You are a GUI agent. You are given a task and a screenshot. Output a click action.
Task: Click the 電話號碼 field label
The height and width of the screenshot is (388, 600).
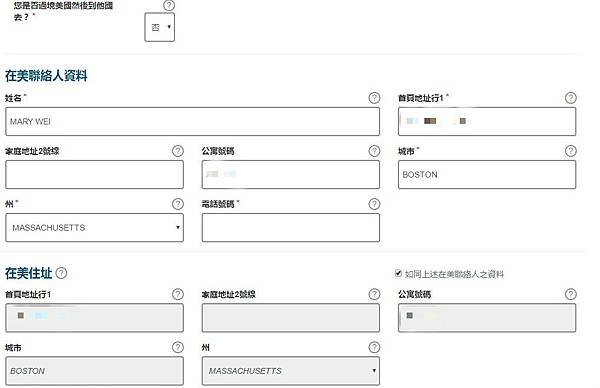click(218, 204)
